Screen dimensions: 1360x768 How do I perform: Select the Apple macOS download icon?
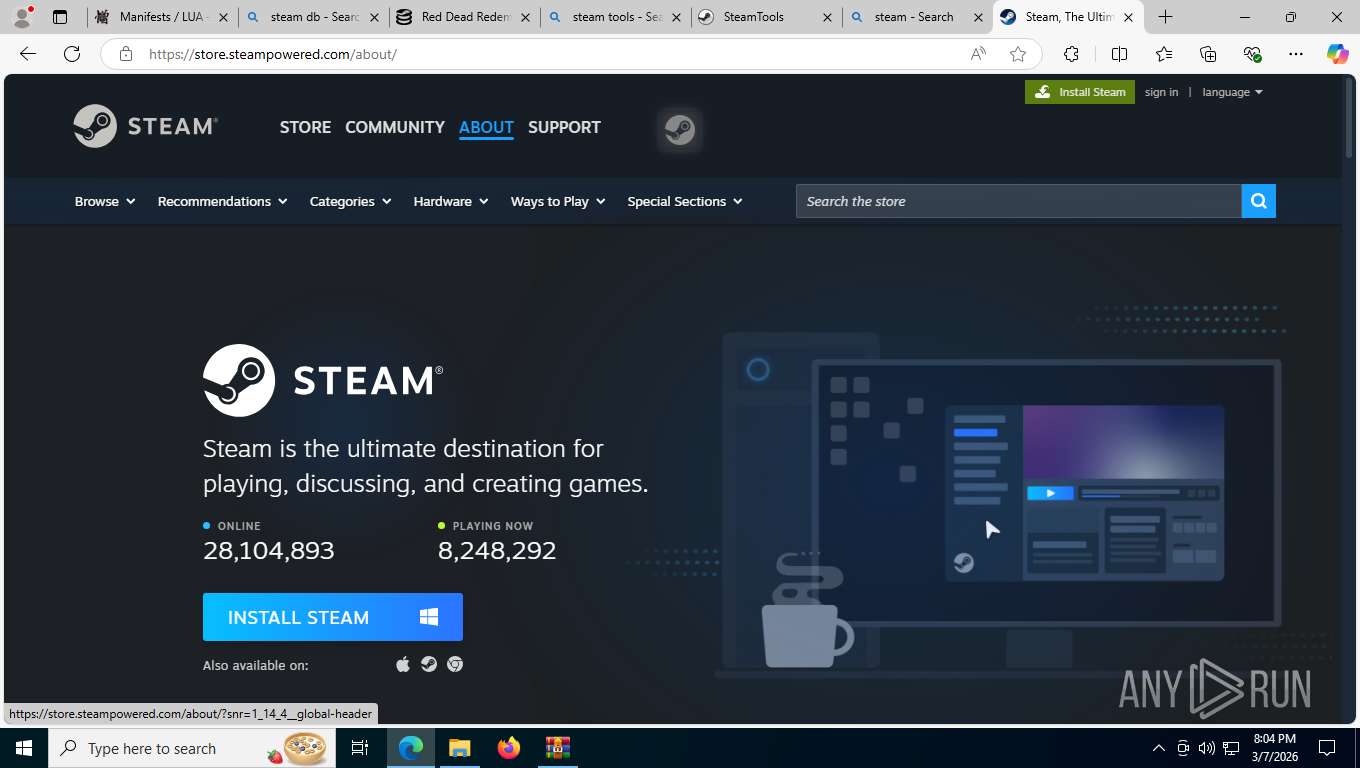(x=403, y=664)
